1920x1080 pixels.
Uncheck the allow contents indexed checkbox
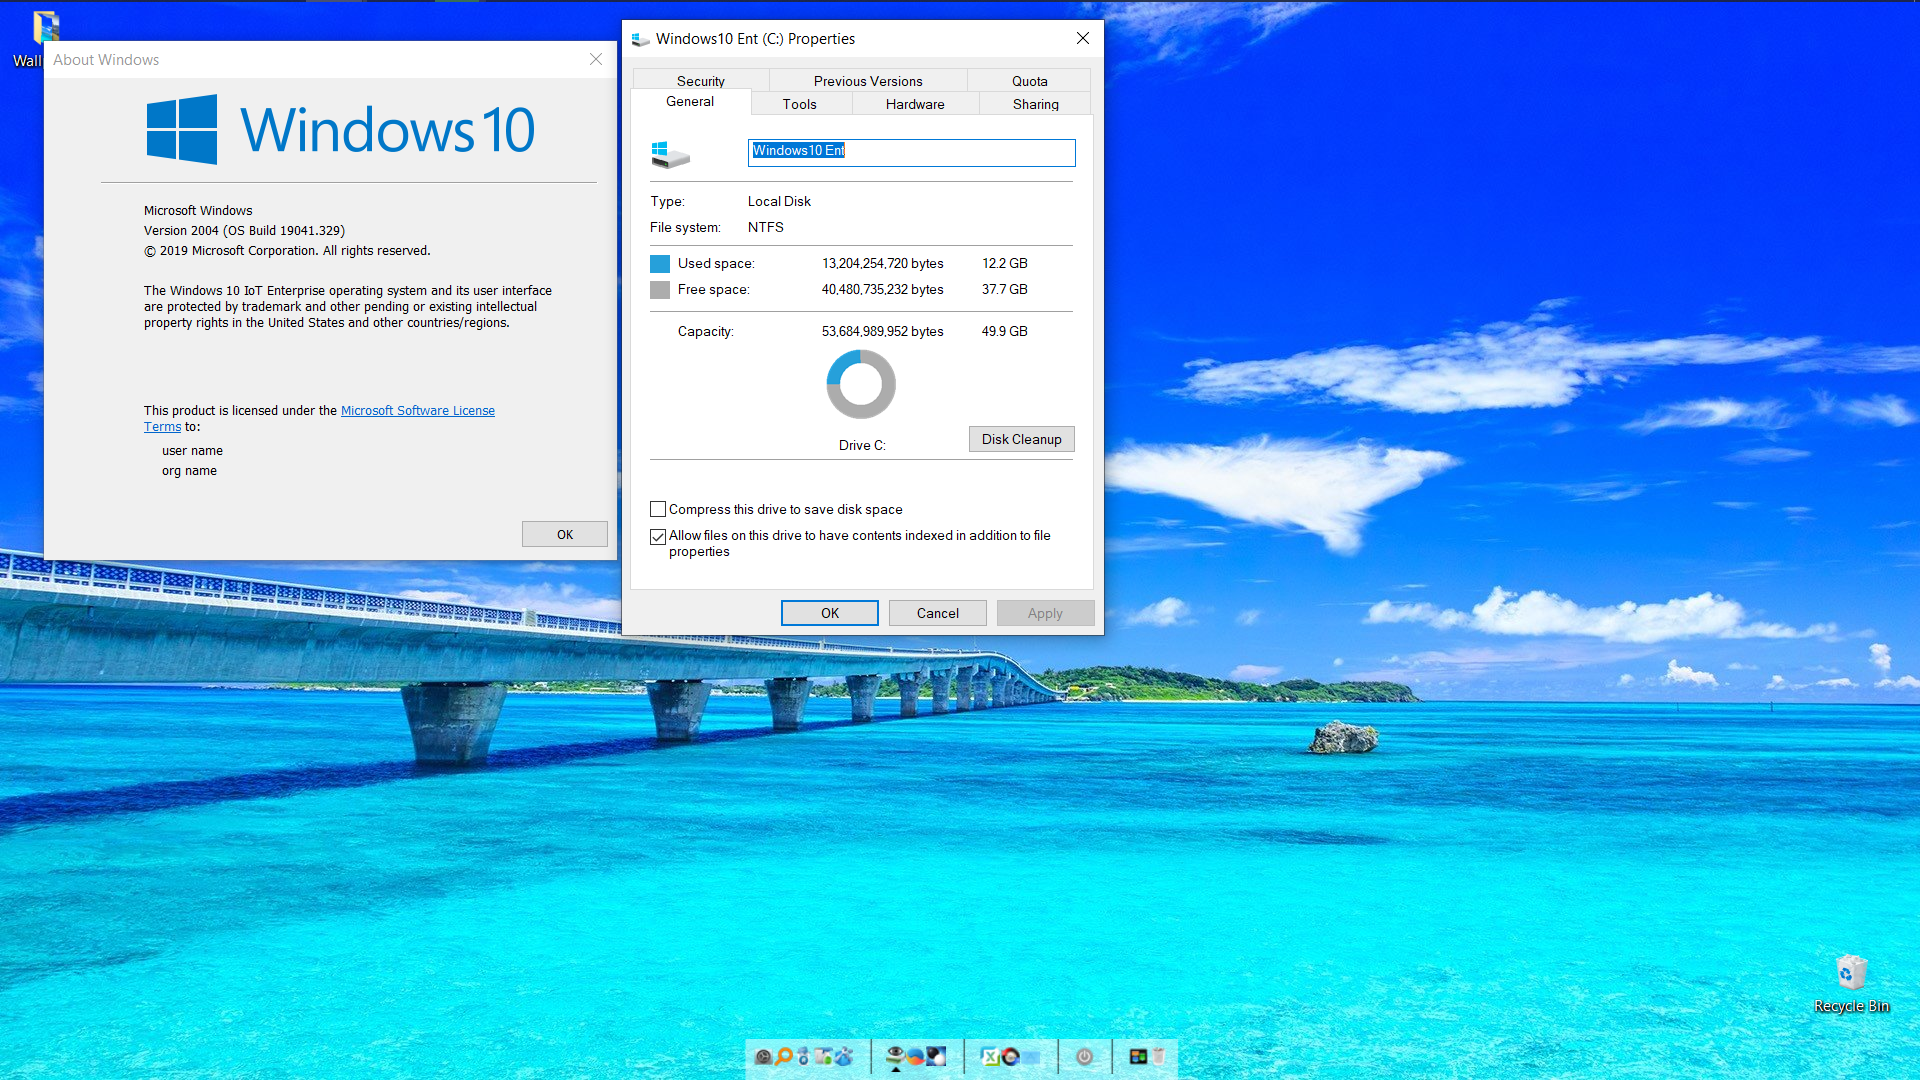pyautogui.click(x=658, y=536)
